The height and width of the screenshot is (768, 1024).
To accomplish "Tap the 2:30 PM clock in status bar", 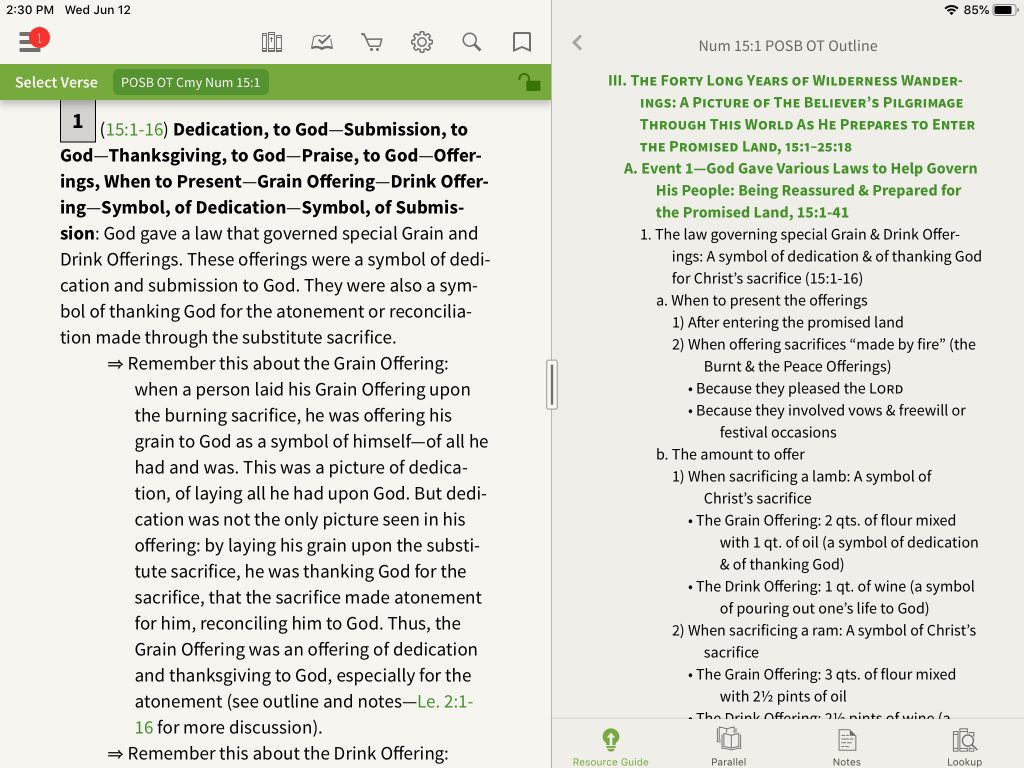I will pyautogui.click(x=30, y=10).
